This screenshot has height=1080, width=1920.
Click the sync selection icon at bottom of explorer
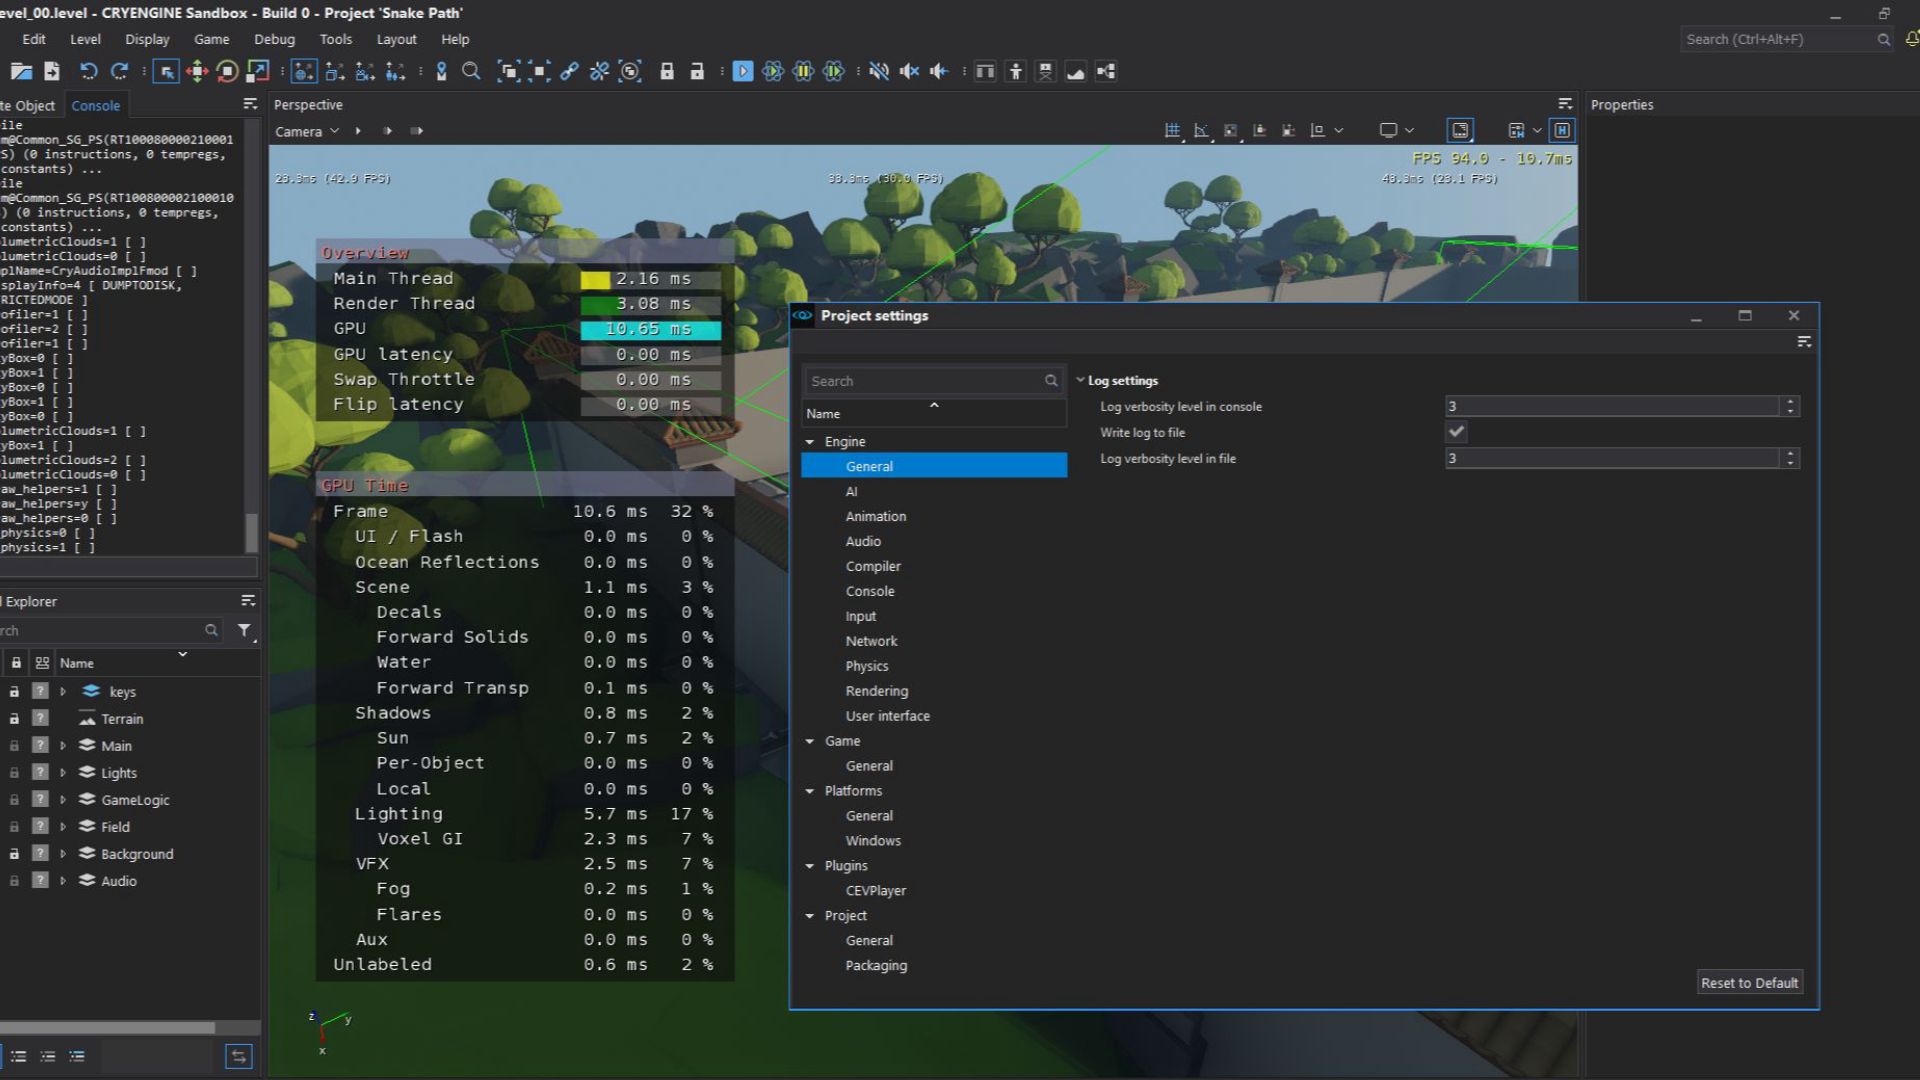[x=239, y=1056]
